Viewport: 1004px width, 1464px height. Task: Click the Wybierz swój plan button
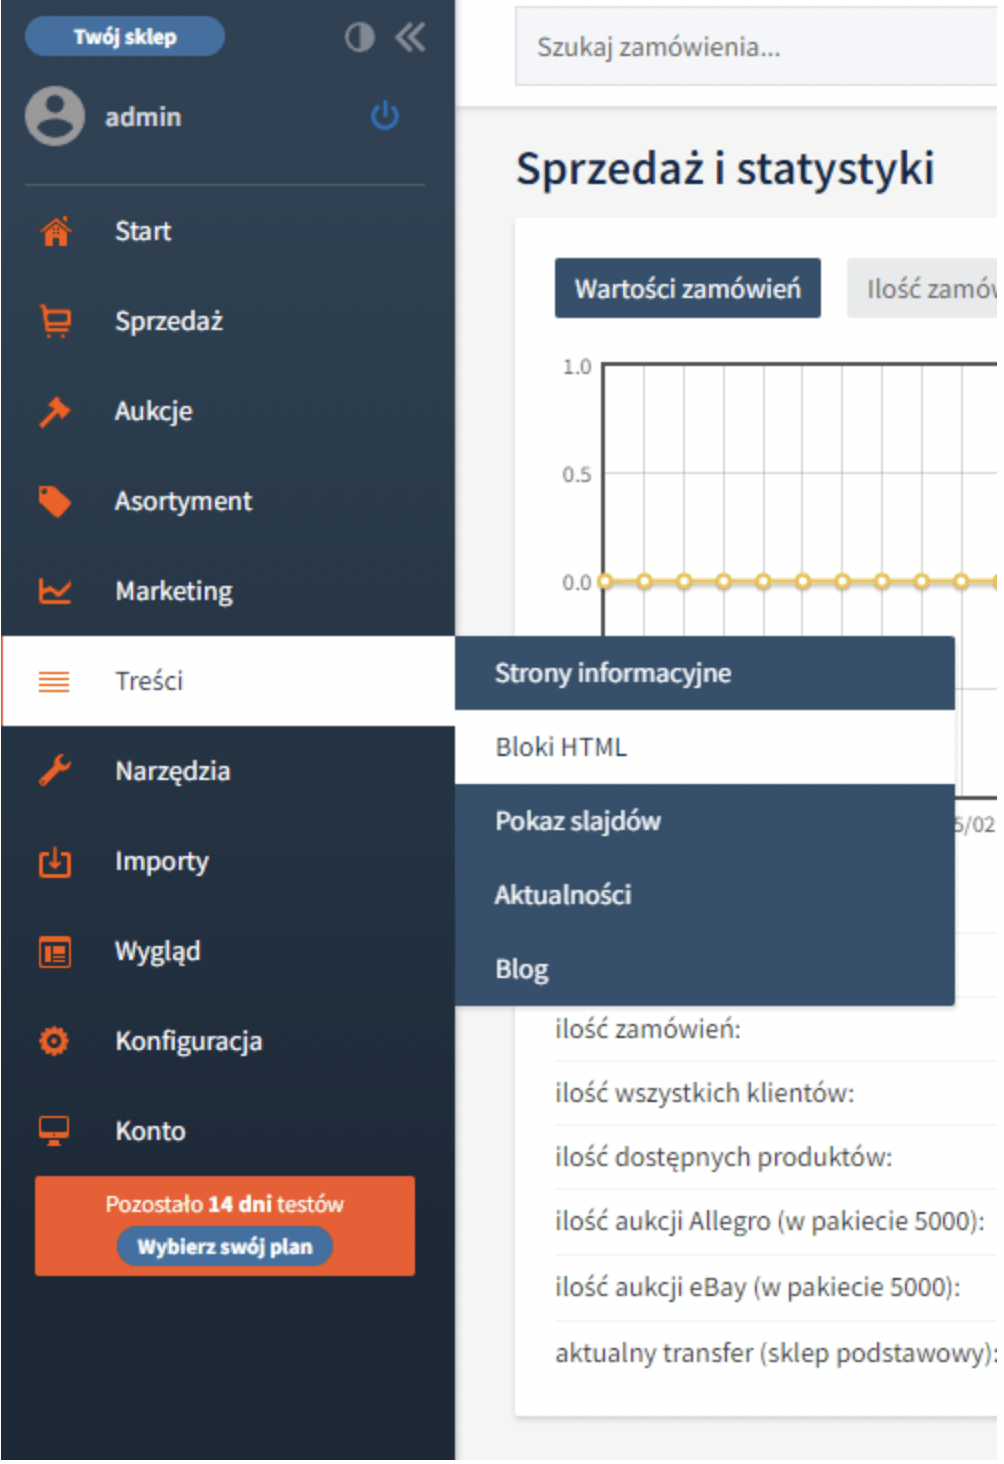click(x=225, y=1247)
